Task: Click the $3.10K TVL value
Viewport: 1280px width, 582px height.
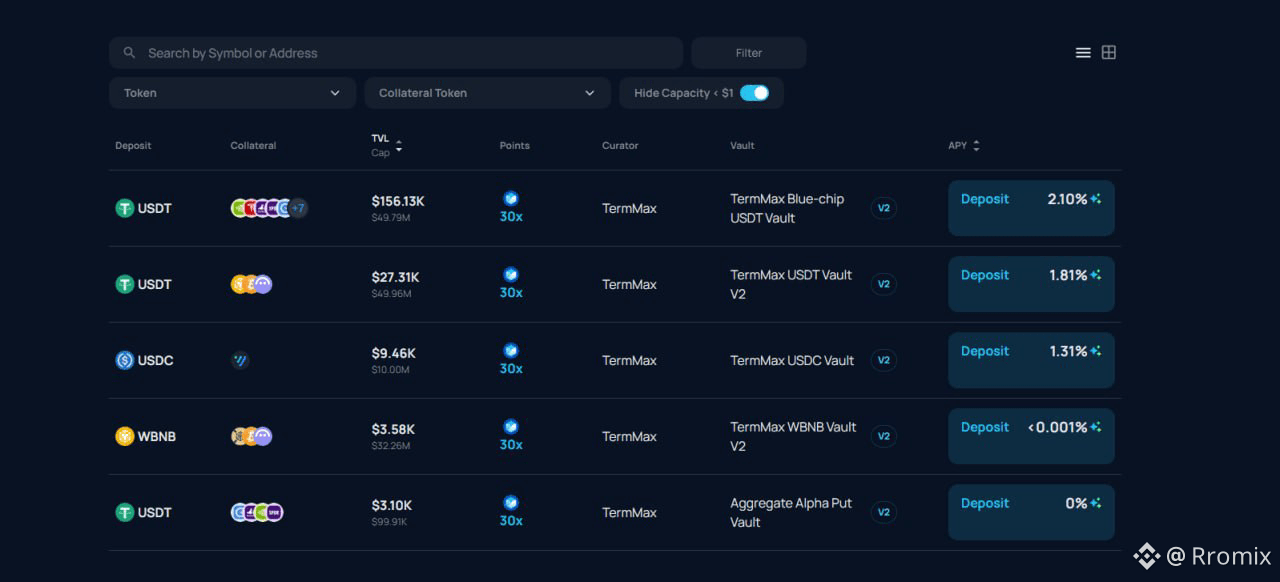Action: click(x=392, y=505)
